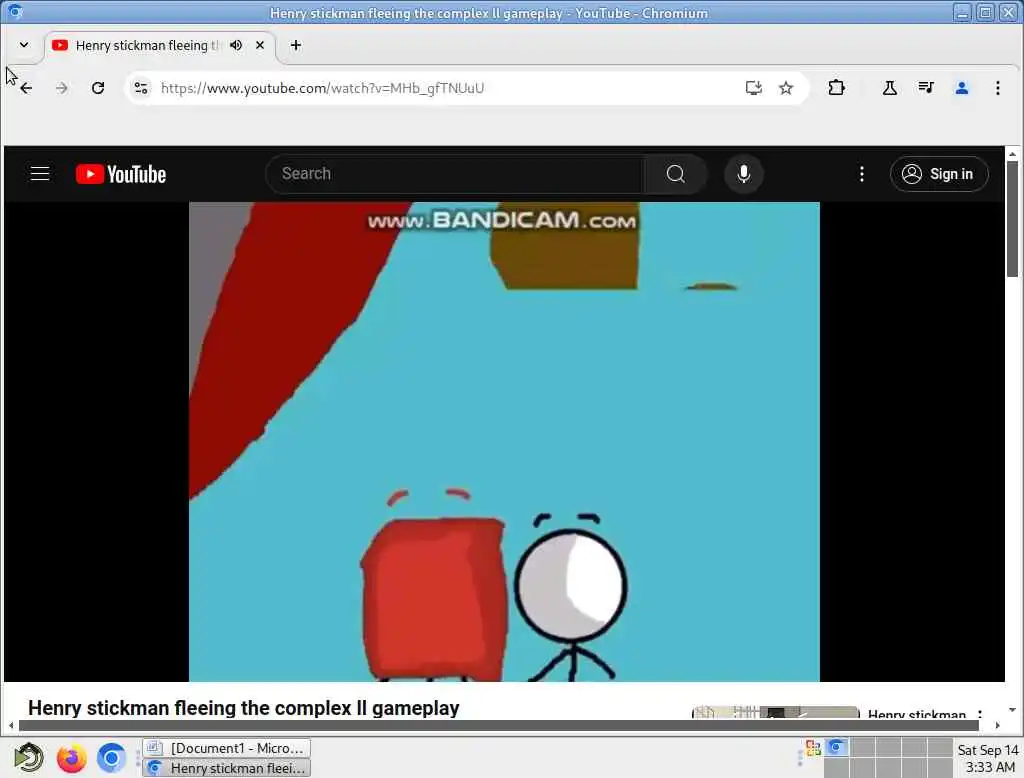Screen dimensions: 1024x778
Task: Search with your voice microphone button
Action: 743,174
